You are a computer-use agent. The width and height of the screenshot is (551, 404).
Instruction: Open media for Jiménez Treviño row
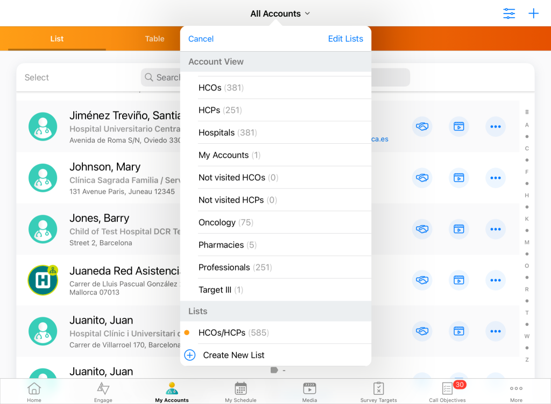point(459,126)
